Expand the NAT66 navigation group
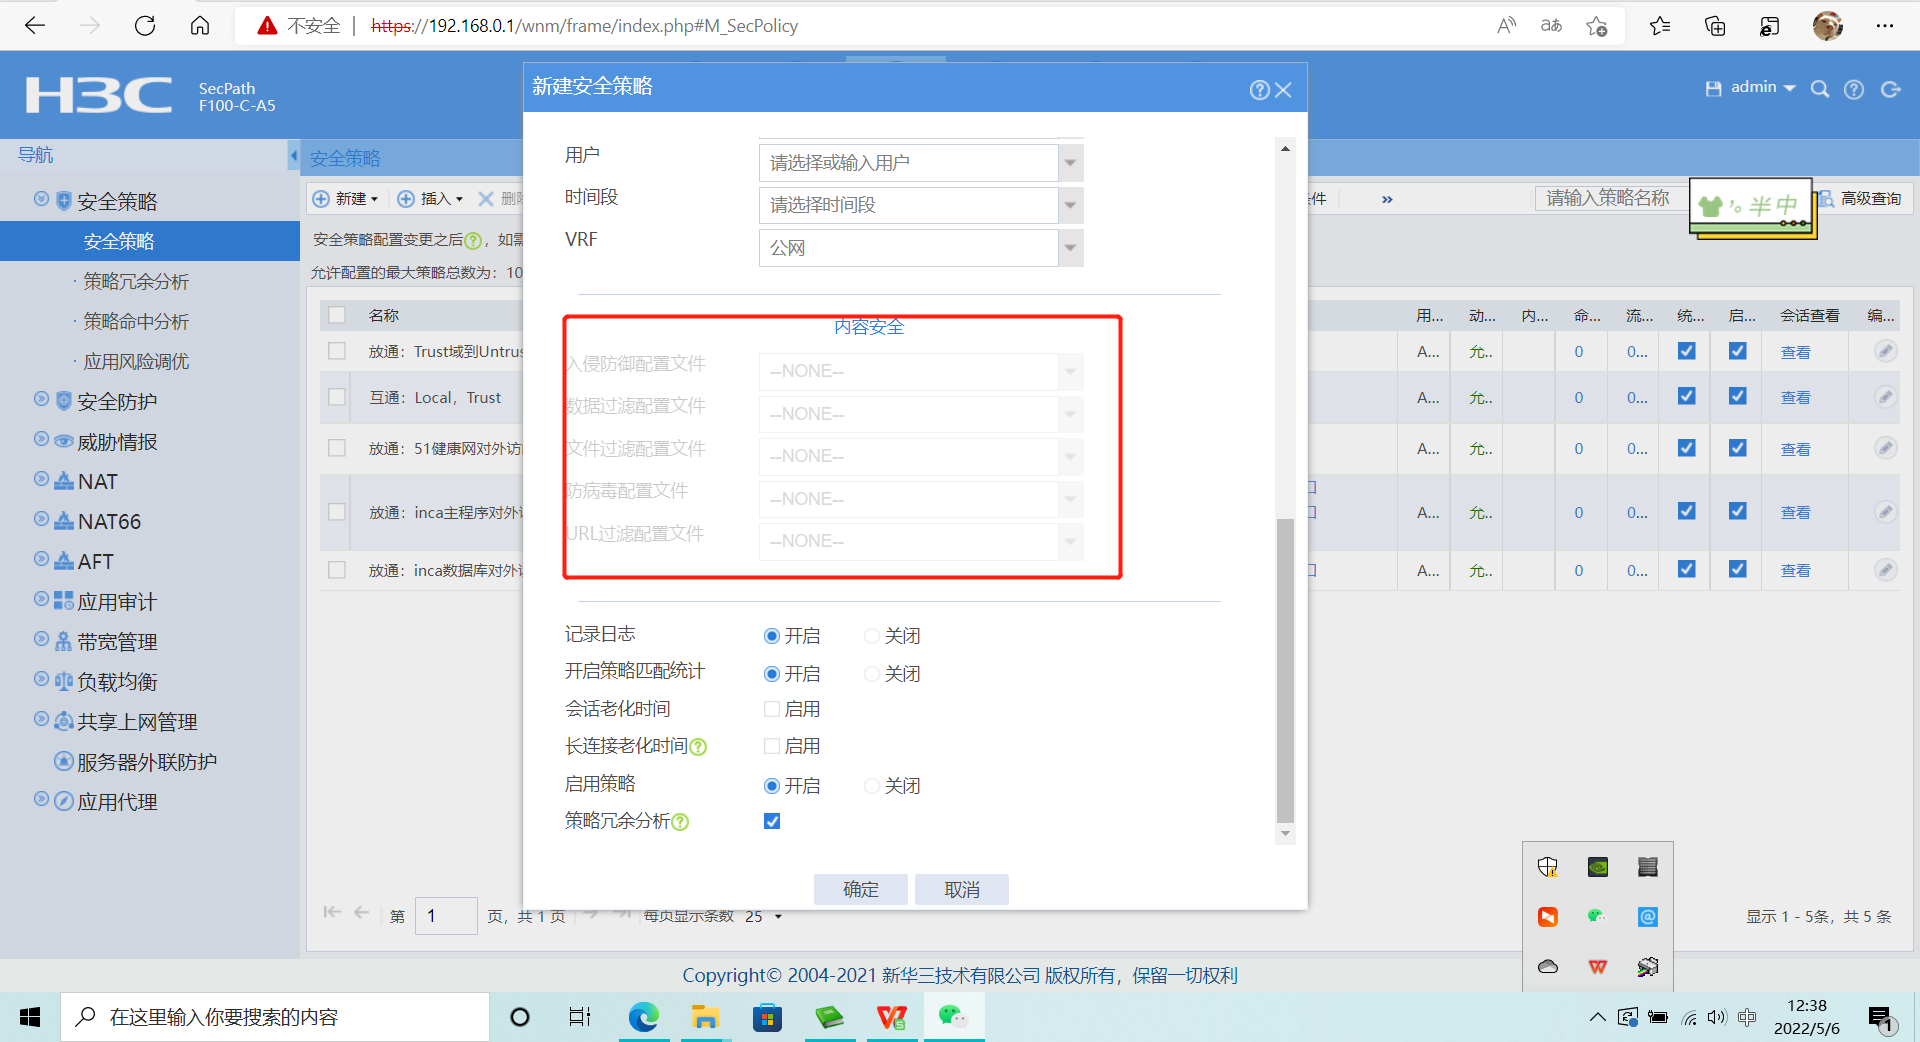 tap(41, 519)
